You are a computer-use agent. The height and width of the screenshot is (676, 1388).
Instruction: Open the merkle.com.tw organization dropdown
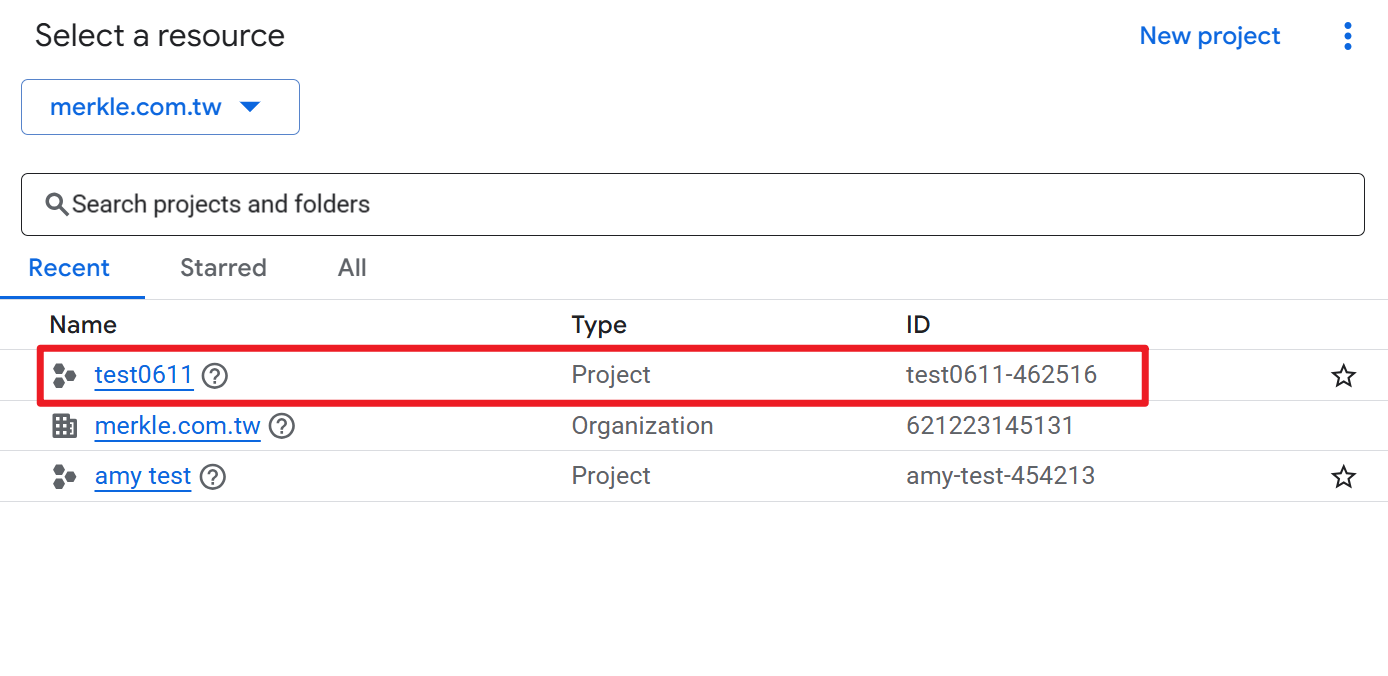[x=160, y=107]
